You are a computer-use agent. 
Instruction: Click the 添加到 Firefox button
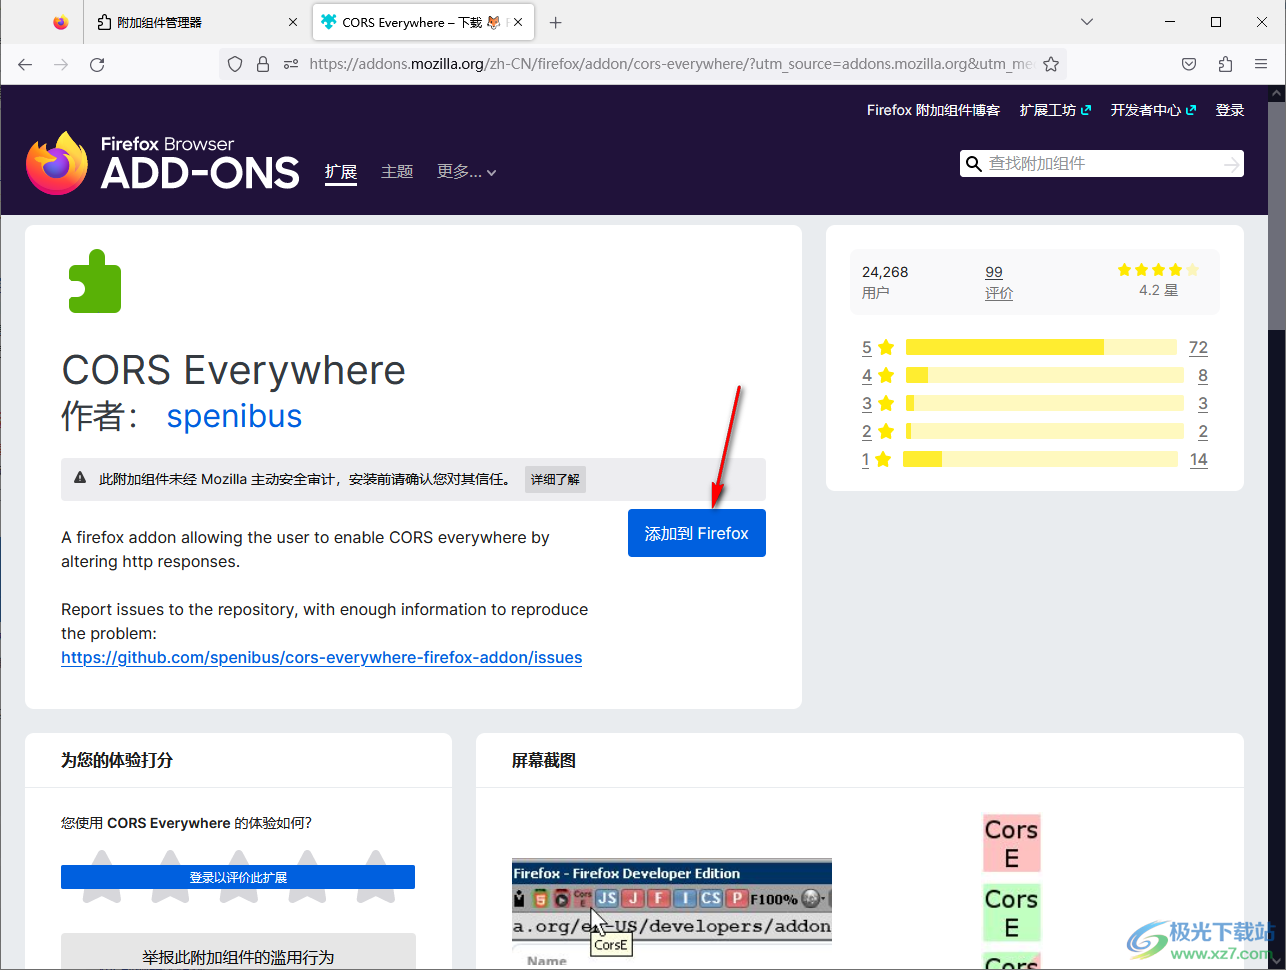pos(697,533)
